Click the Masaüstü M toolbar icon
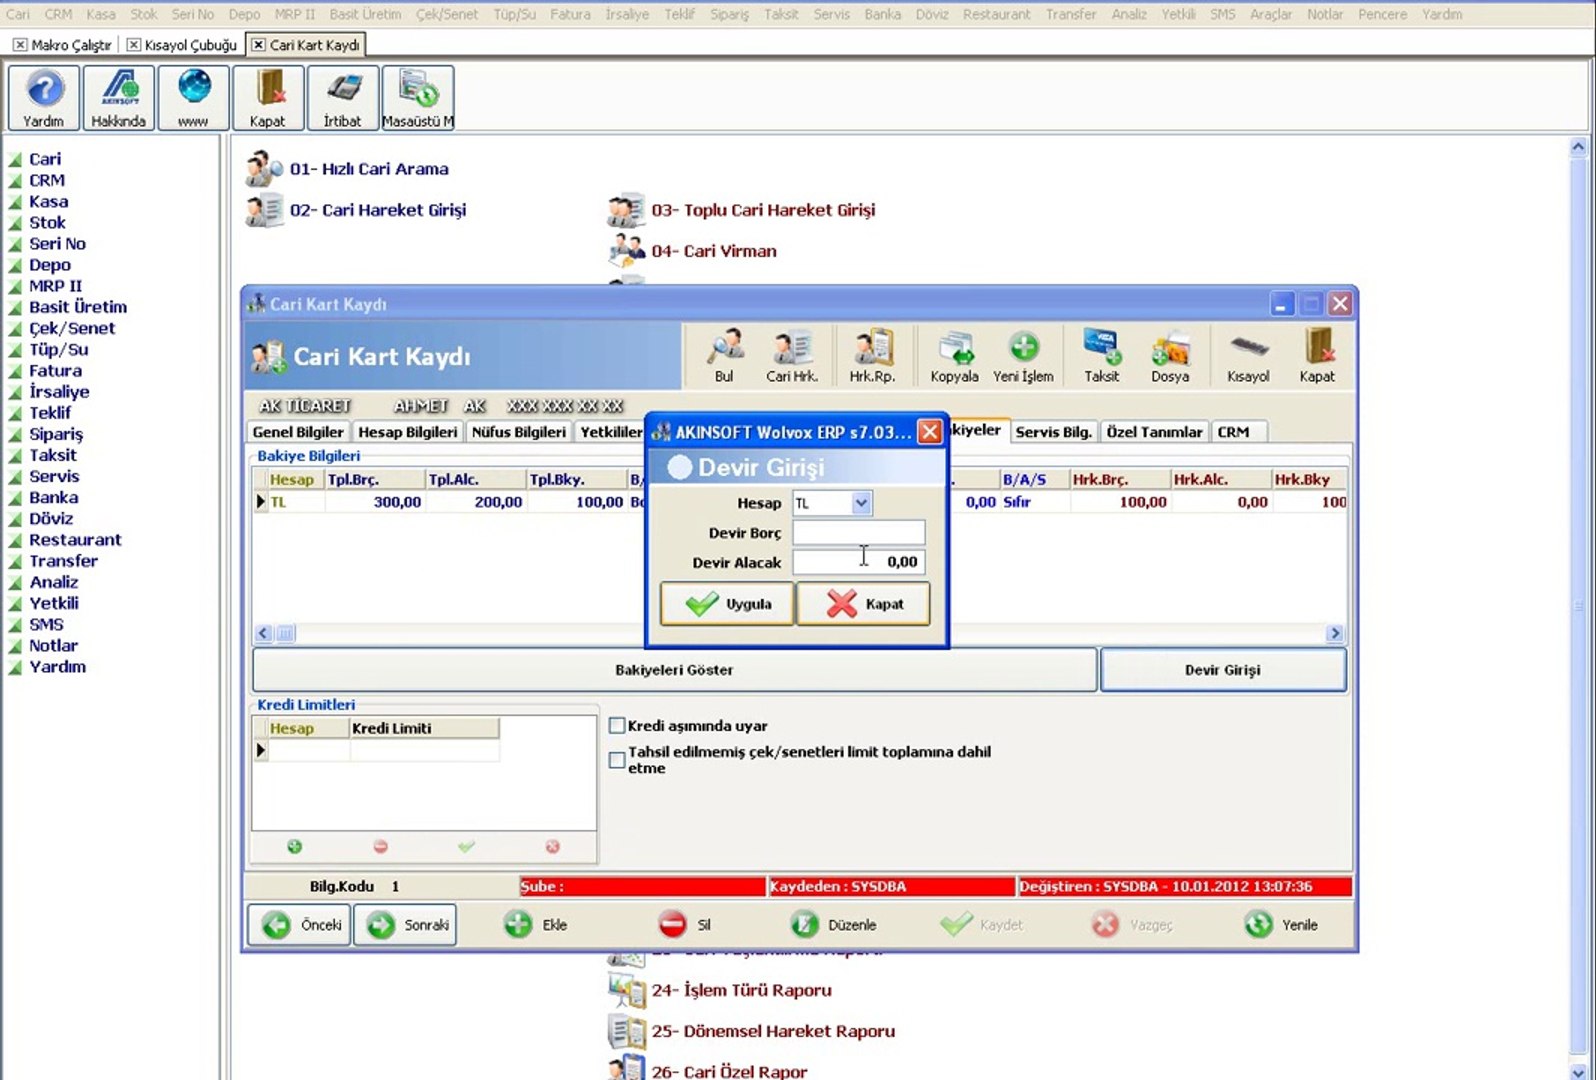This screenshot has width=1596, height=1080. point(418,98)
